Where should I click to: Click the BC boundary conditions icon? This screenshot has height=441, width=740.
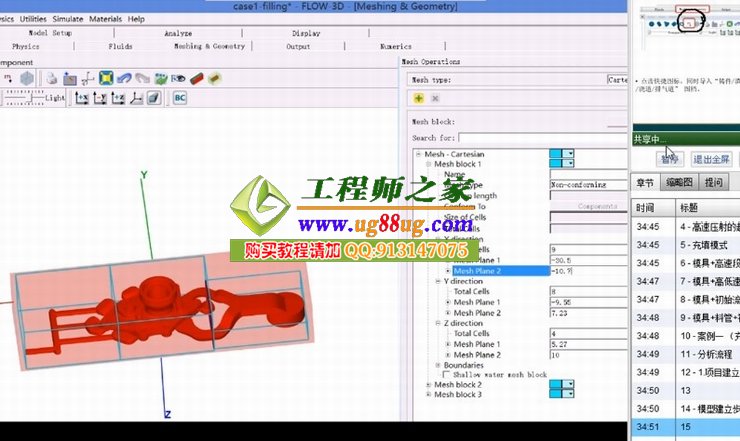coord(180,98)
